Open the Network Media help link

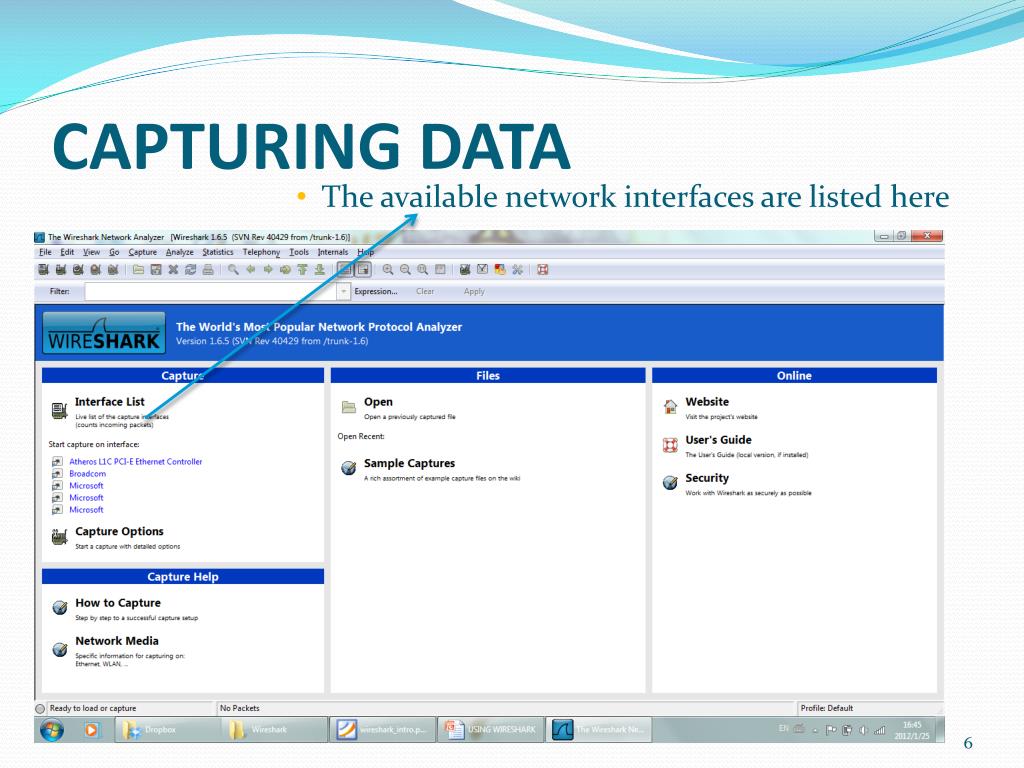[x=117, y=641]
